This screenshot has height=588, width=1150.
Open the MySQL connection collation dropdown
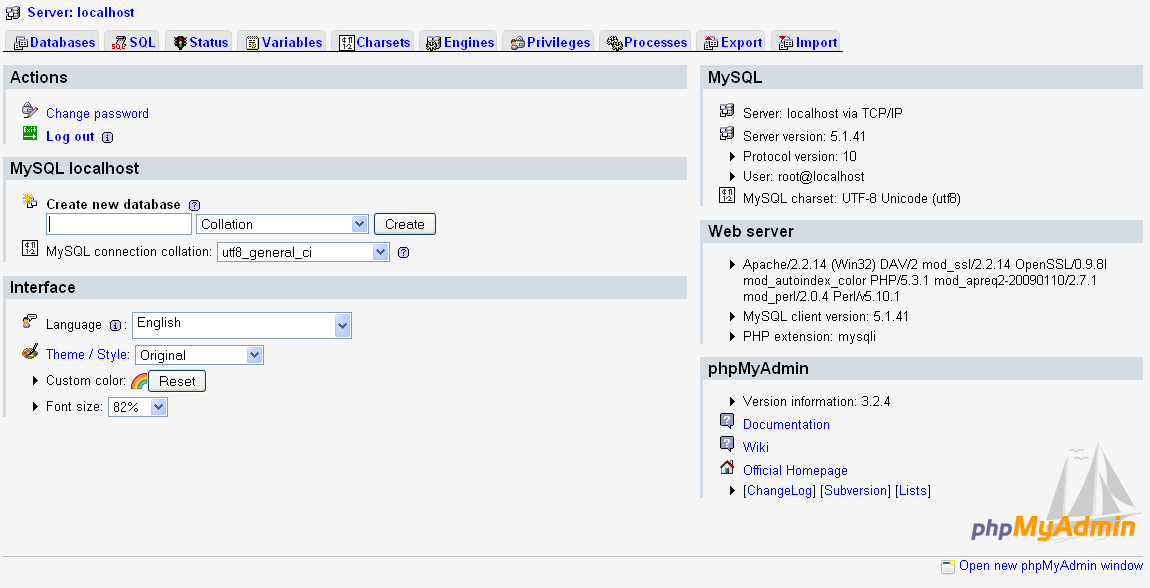[x=302, y=252]
